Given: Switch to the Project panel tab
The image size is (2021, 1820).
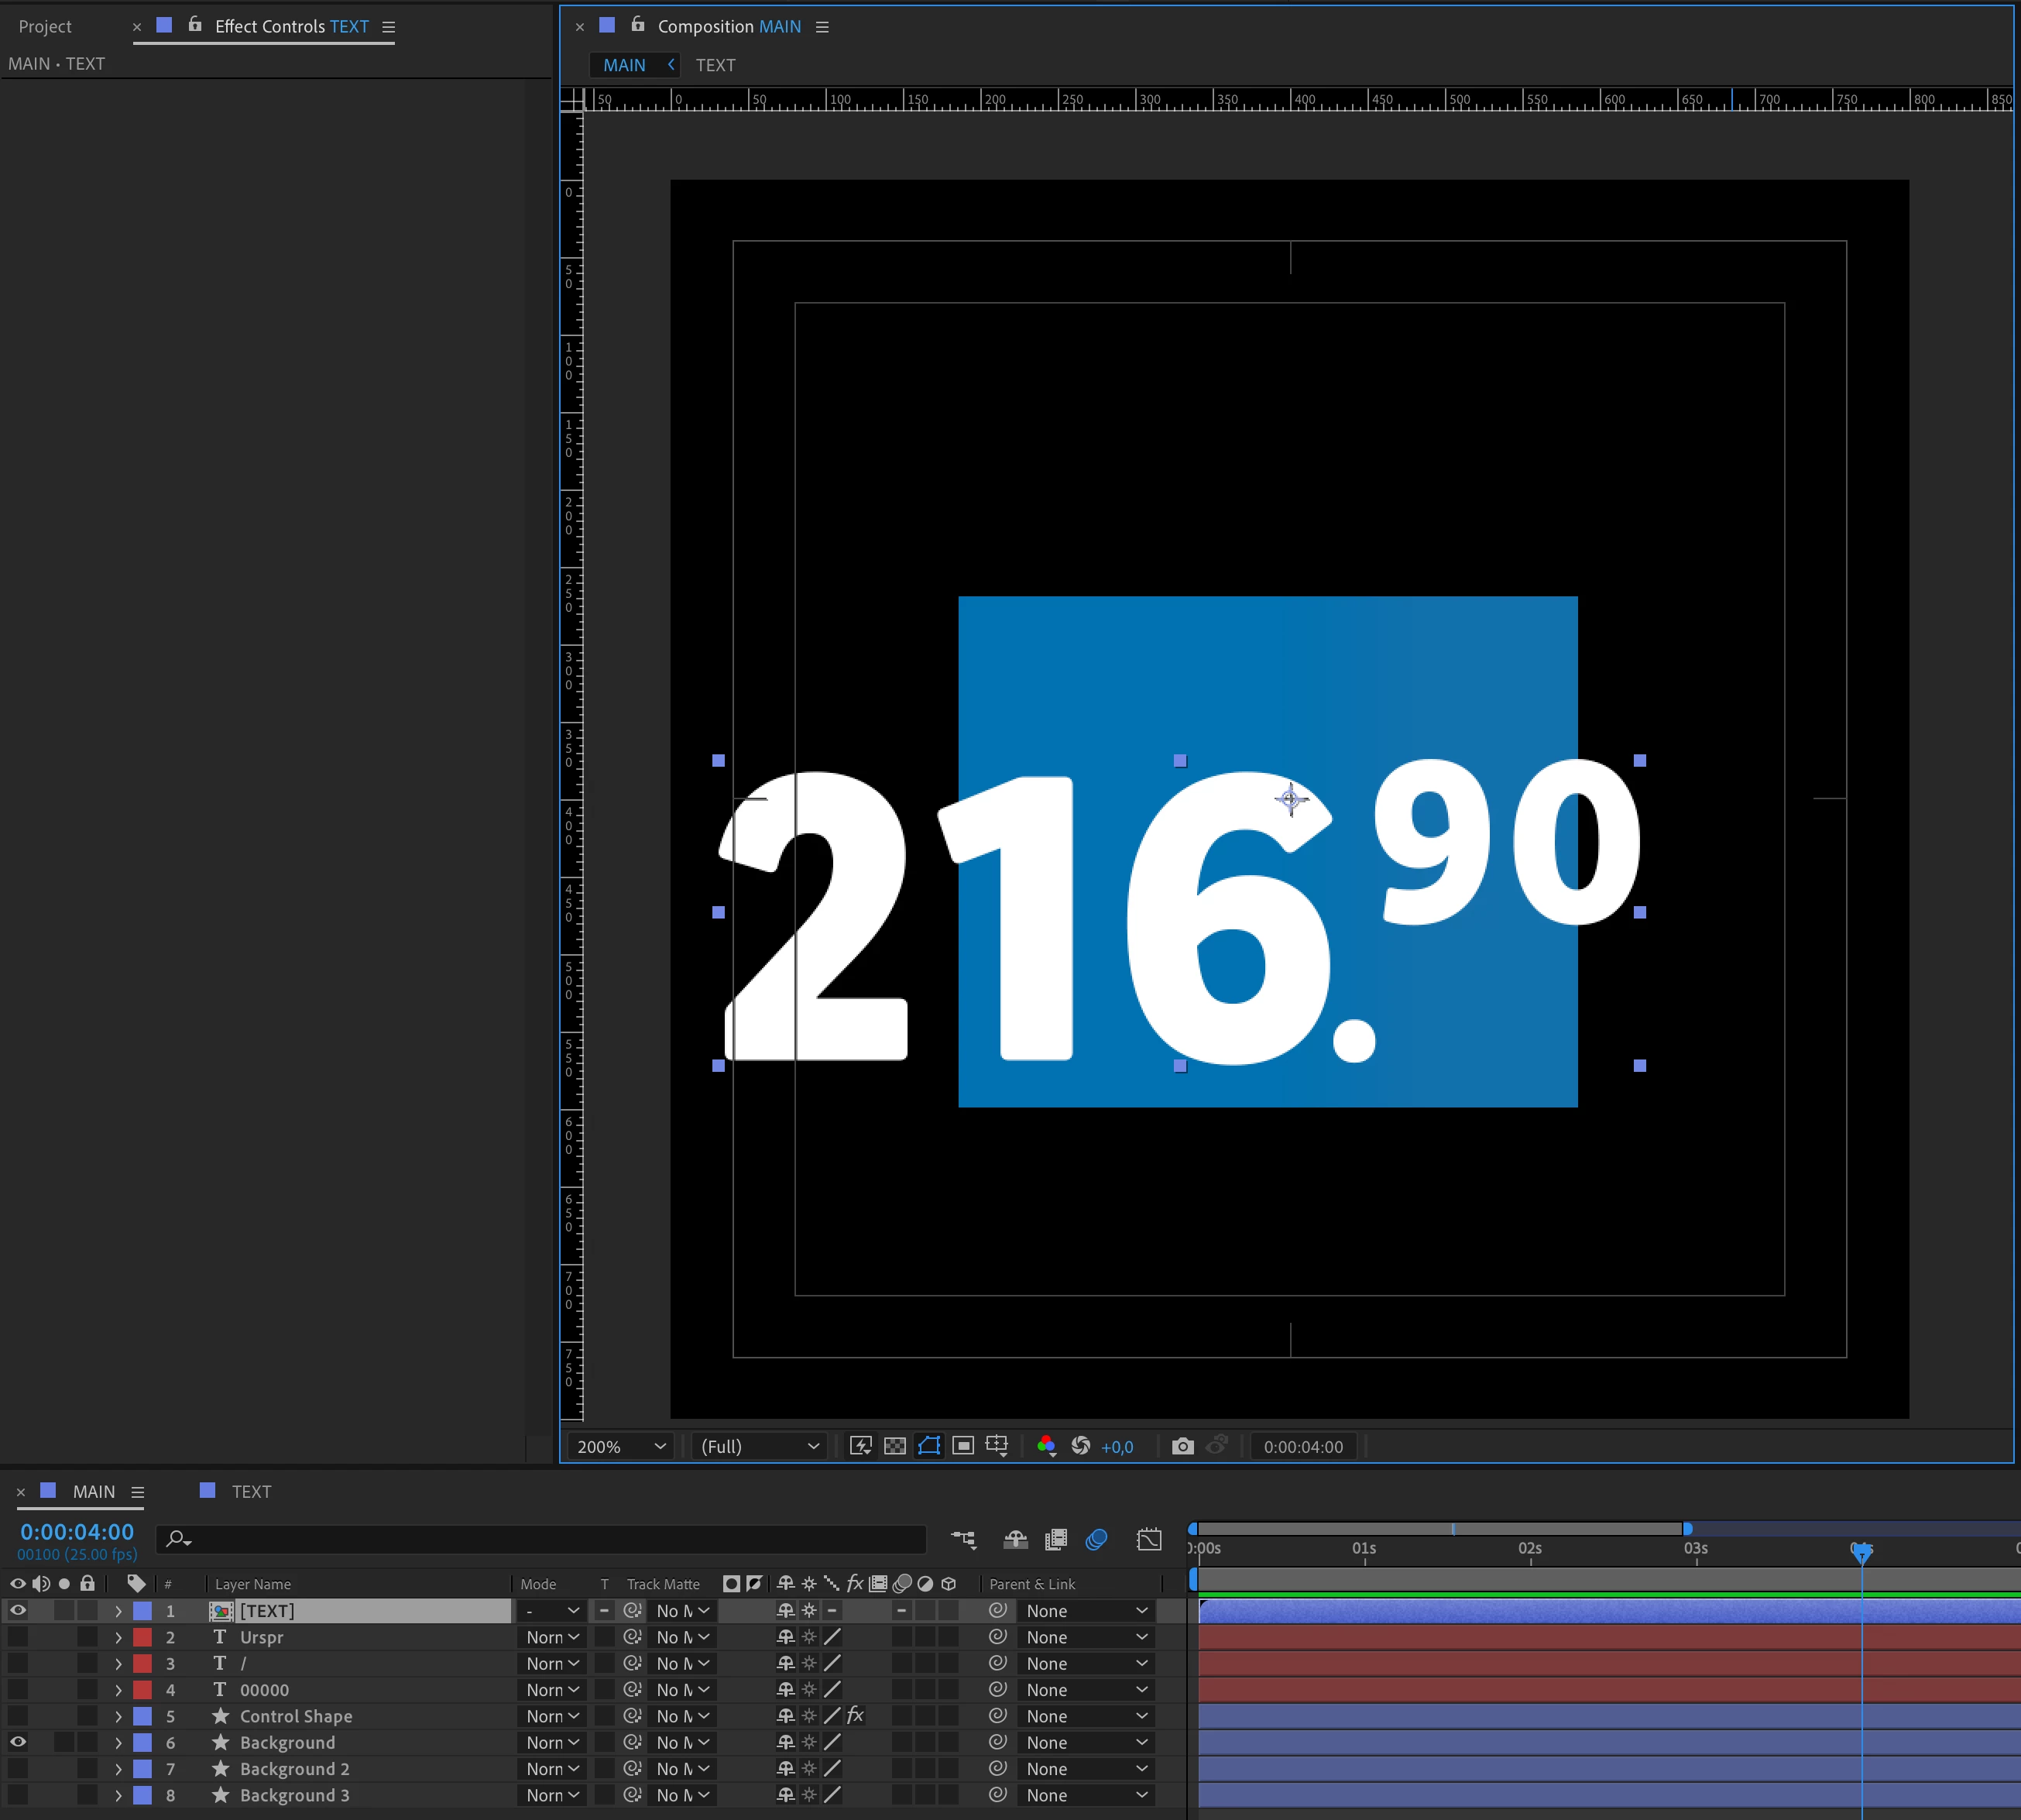Looking at the screenshot, I should pyautogui.click(x=45, y=27).
